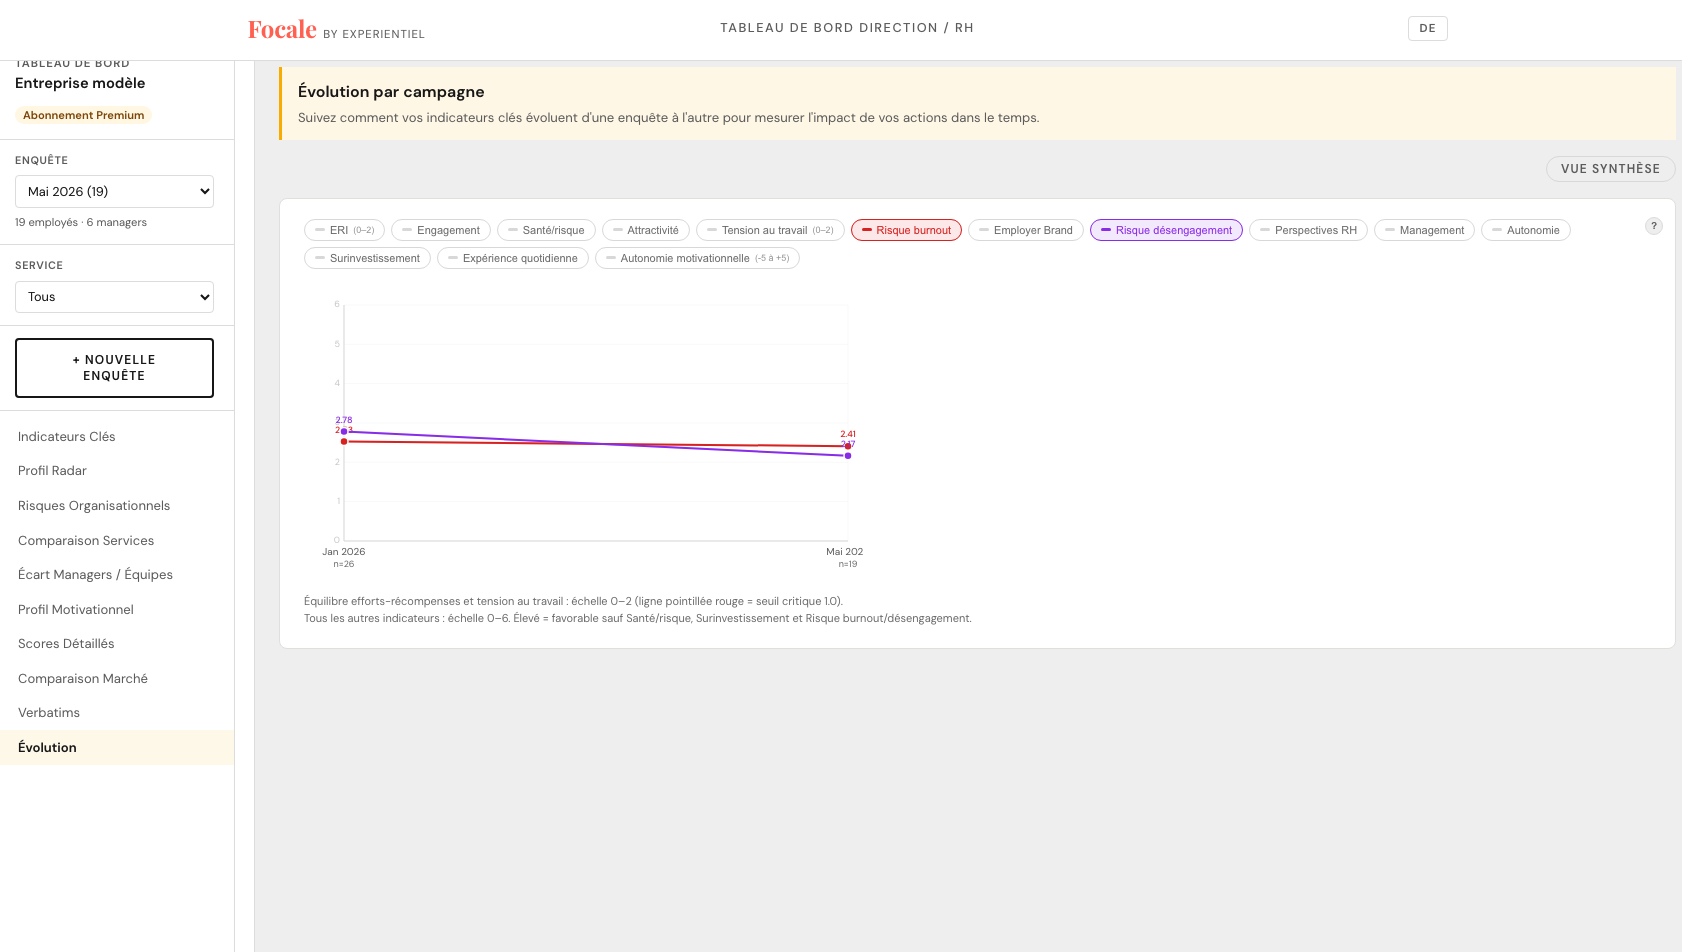This screenshot has width=1682, height=952.
Task: Click the Abonnement Premium badge
Action: pos(83,115)
